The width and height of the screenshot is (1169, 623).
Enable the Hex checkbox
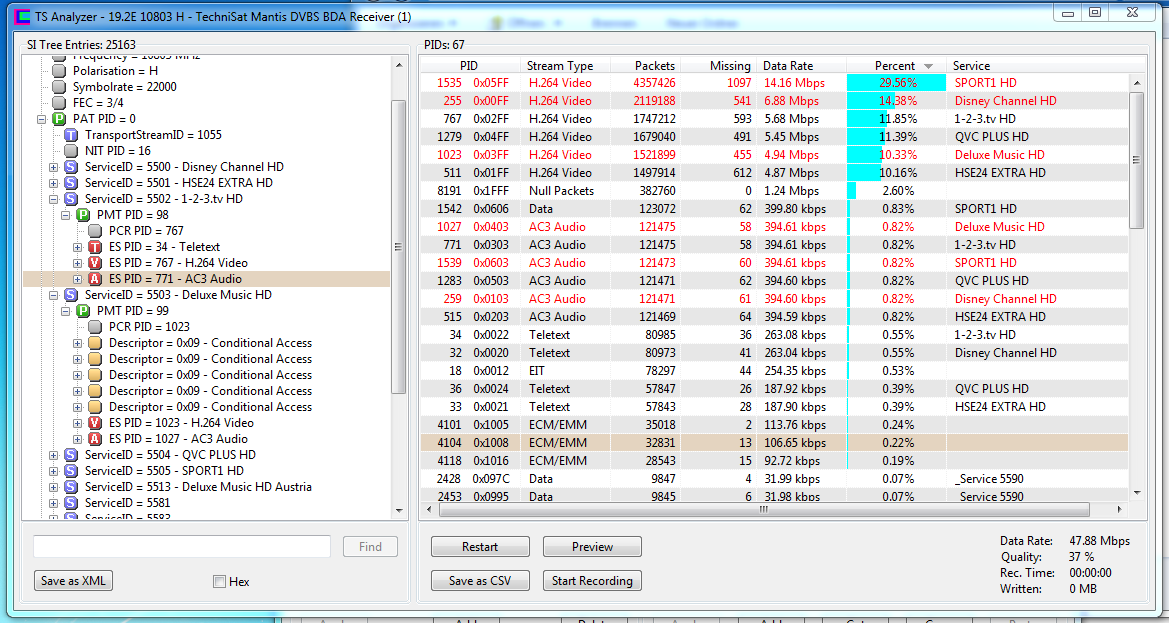pos(219,582)
